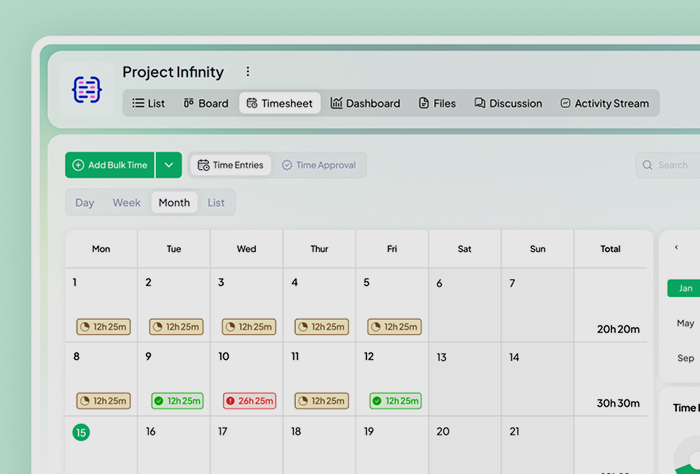Open the pending 12h25m entry on day 11
This screenshot has height=474, width=700.
pos(321,401)
